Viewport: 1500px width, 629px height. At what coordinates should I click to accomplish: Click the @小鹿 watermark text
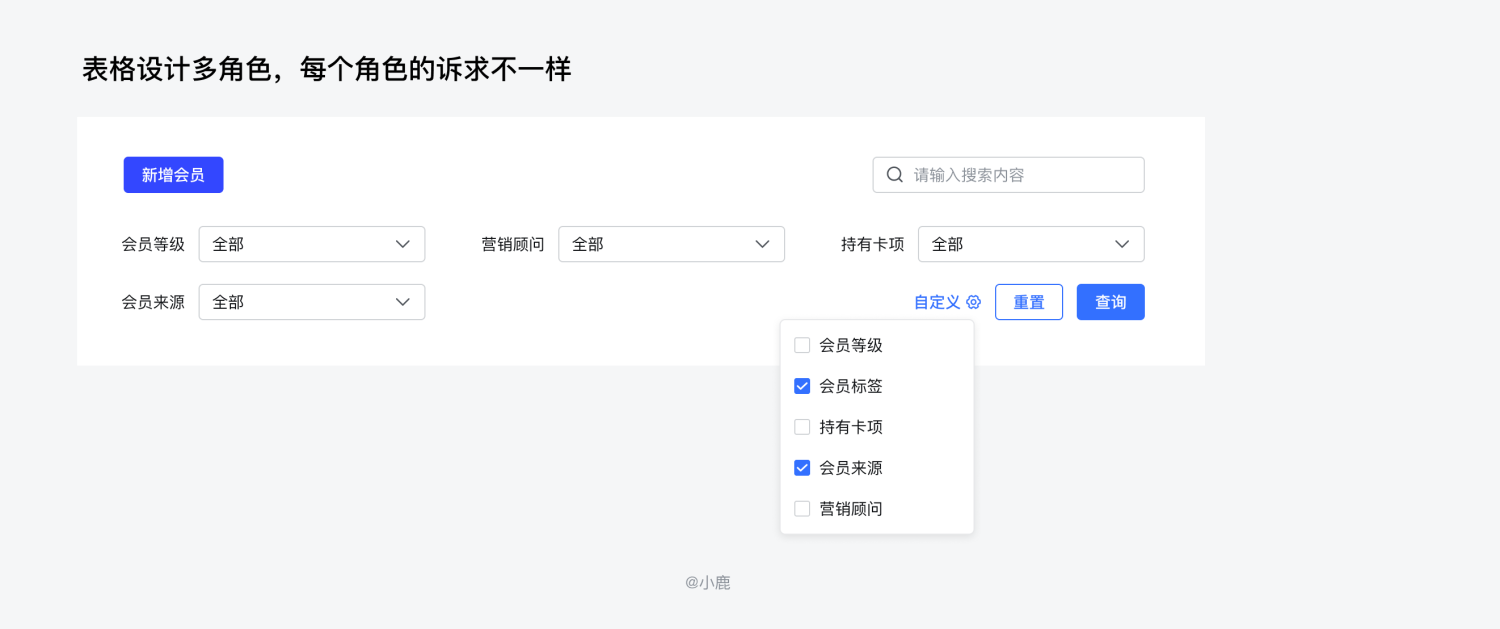pos(708,582)
